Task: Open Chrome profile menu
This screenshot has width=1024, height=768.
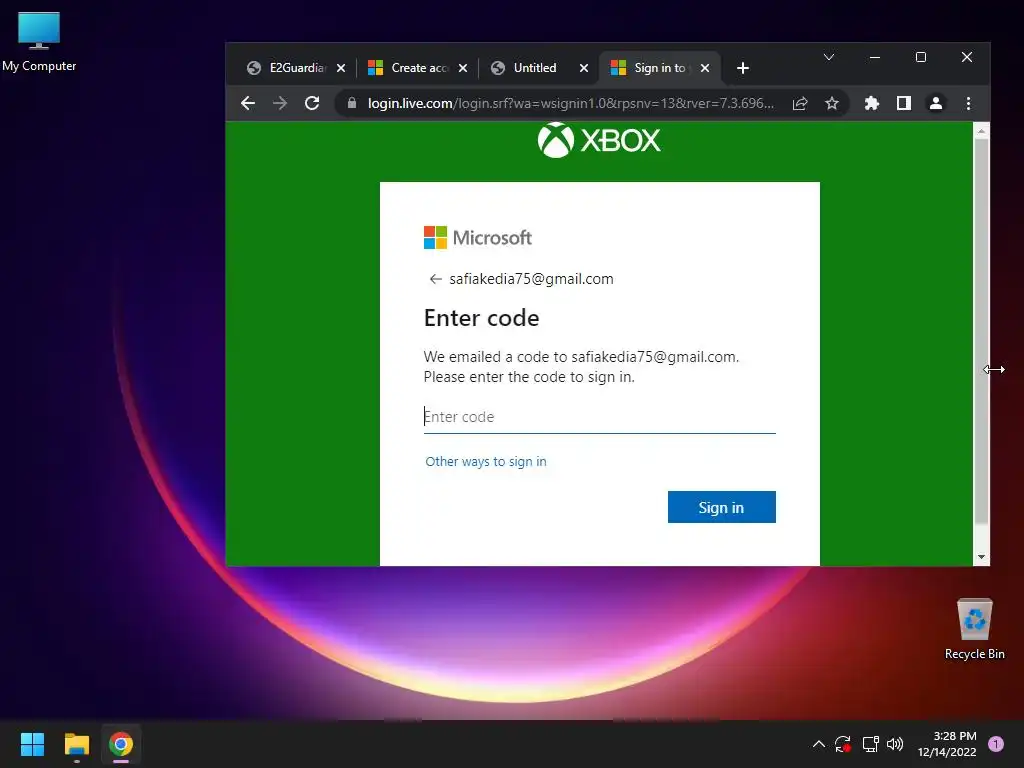Action: click(x=936, y=103)
